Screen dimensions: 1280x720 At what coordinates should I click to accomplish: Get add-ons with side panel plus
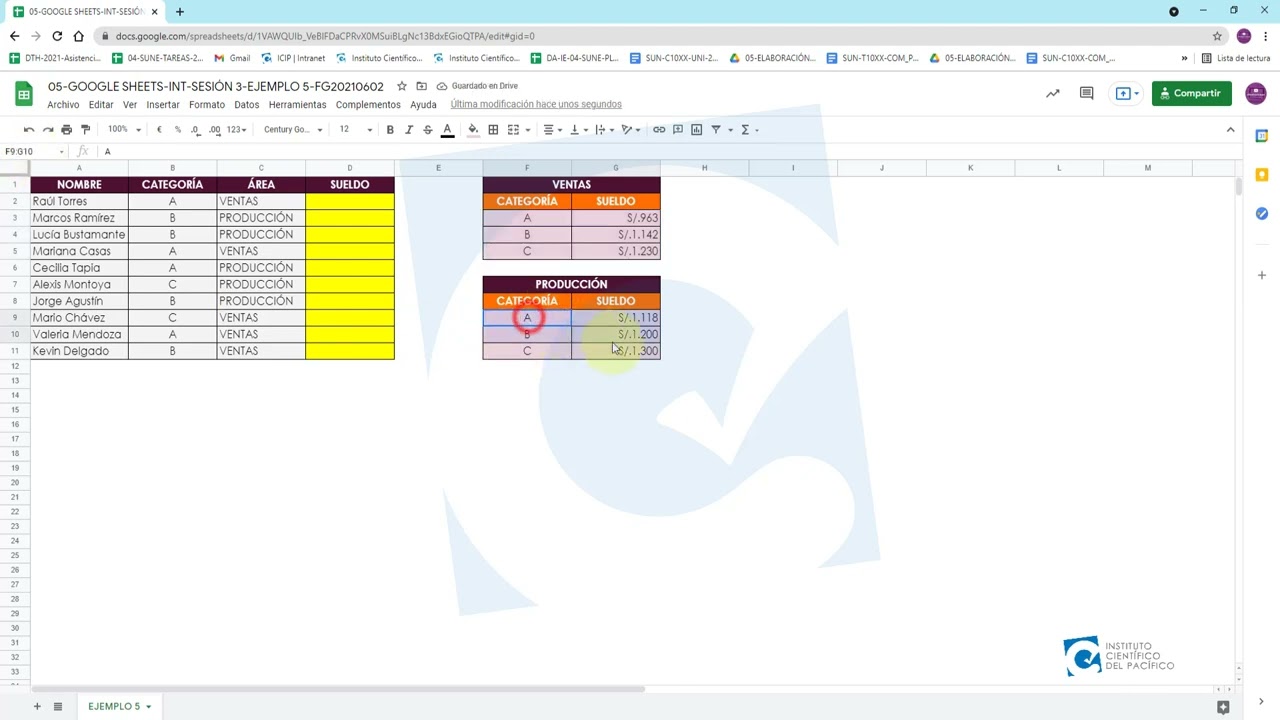point(1261,275)
